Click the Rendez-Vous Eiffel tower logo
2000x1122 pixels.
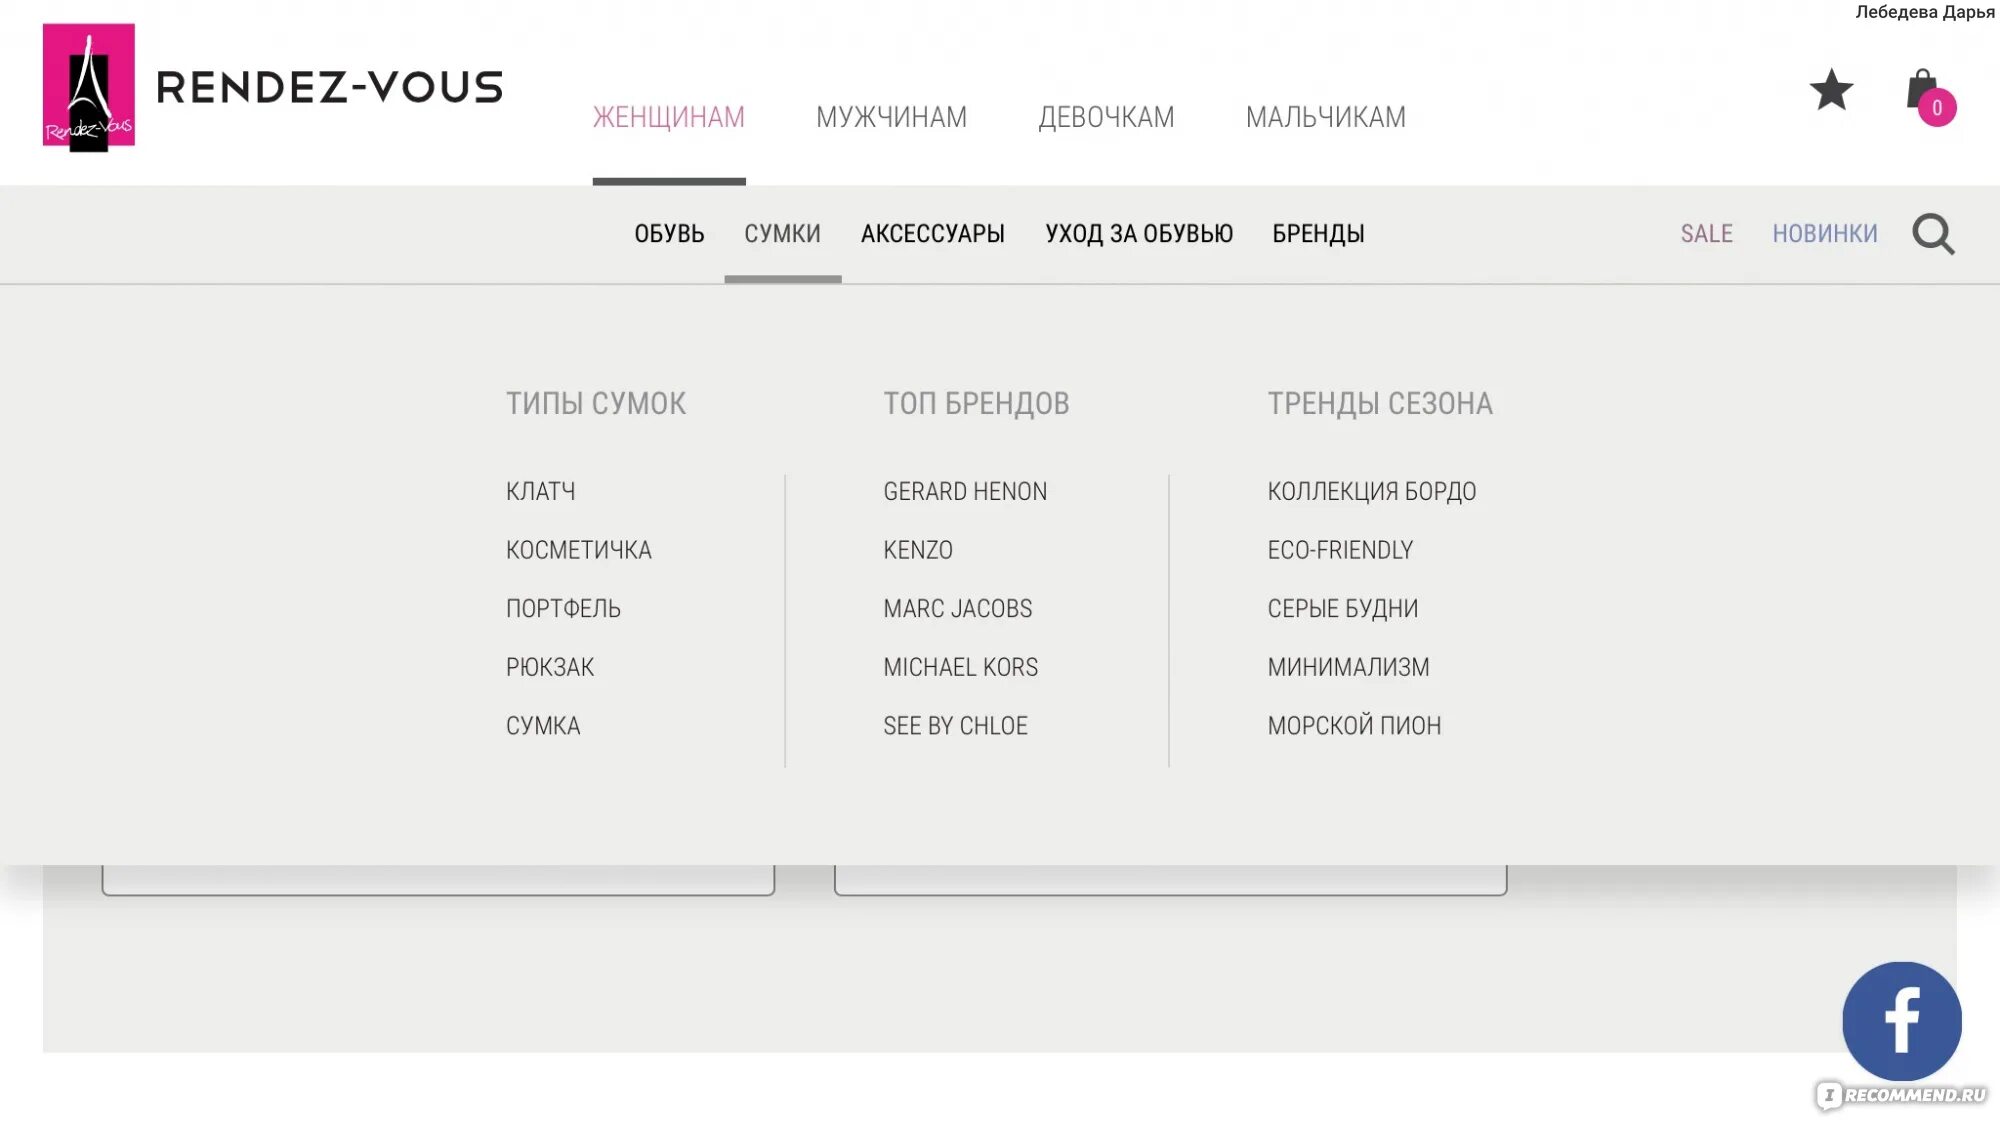click(x=88, y=87)
